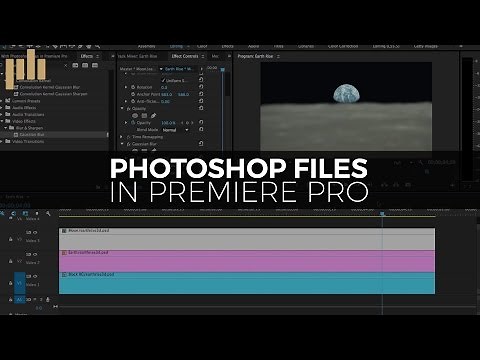
Task: Select the Assembly workspace
Action: 146,46
